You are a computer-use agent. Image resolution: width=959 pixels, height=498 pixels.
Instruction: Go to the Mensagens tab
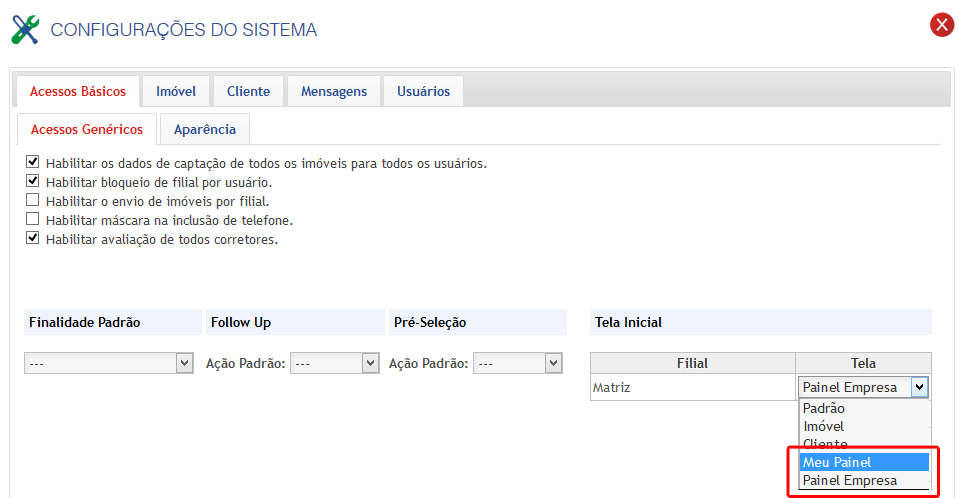pyautogui.click(x=334, y=91)
